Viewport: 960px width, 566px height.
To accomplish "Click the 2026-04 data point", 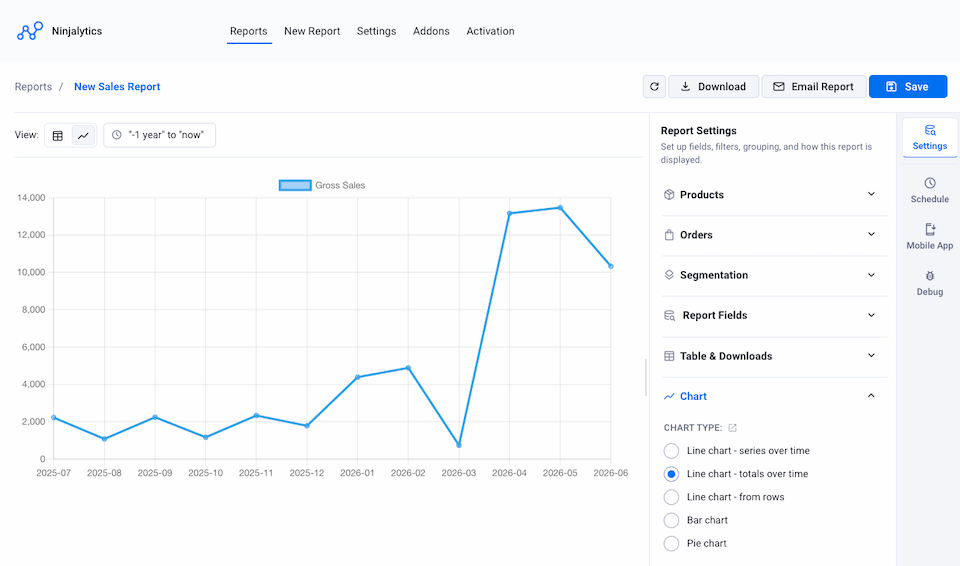I will [x=509, y=213].
